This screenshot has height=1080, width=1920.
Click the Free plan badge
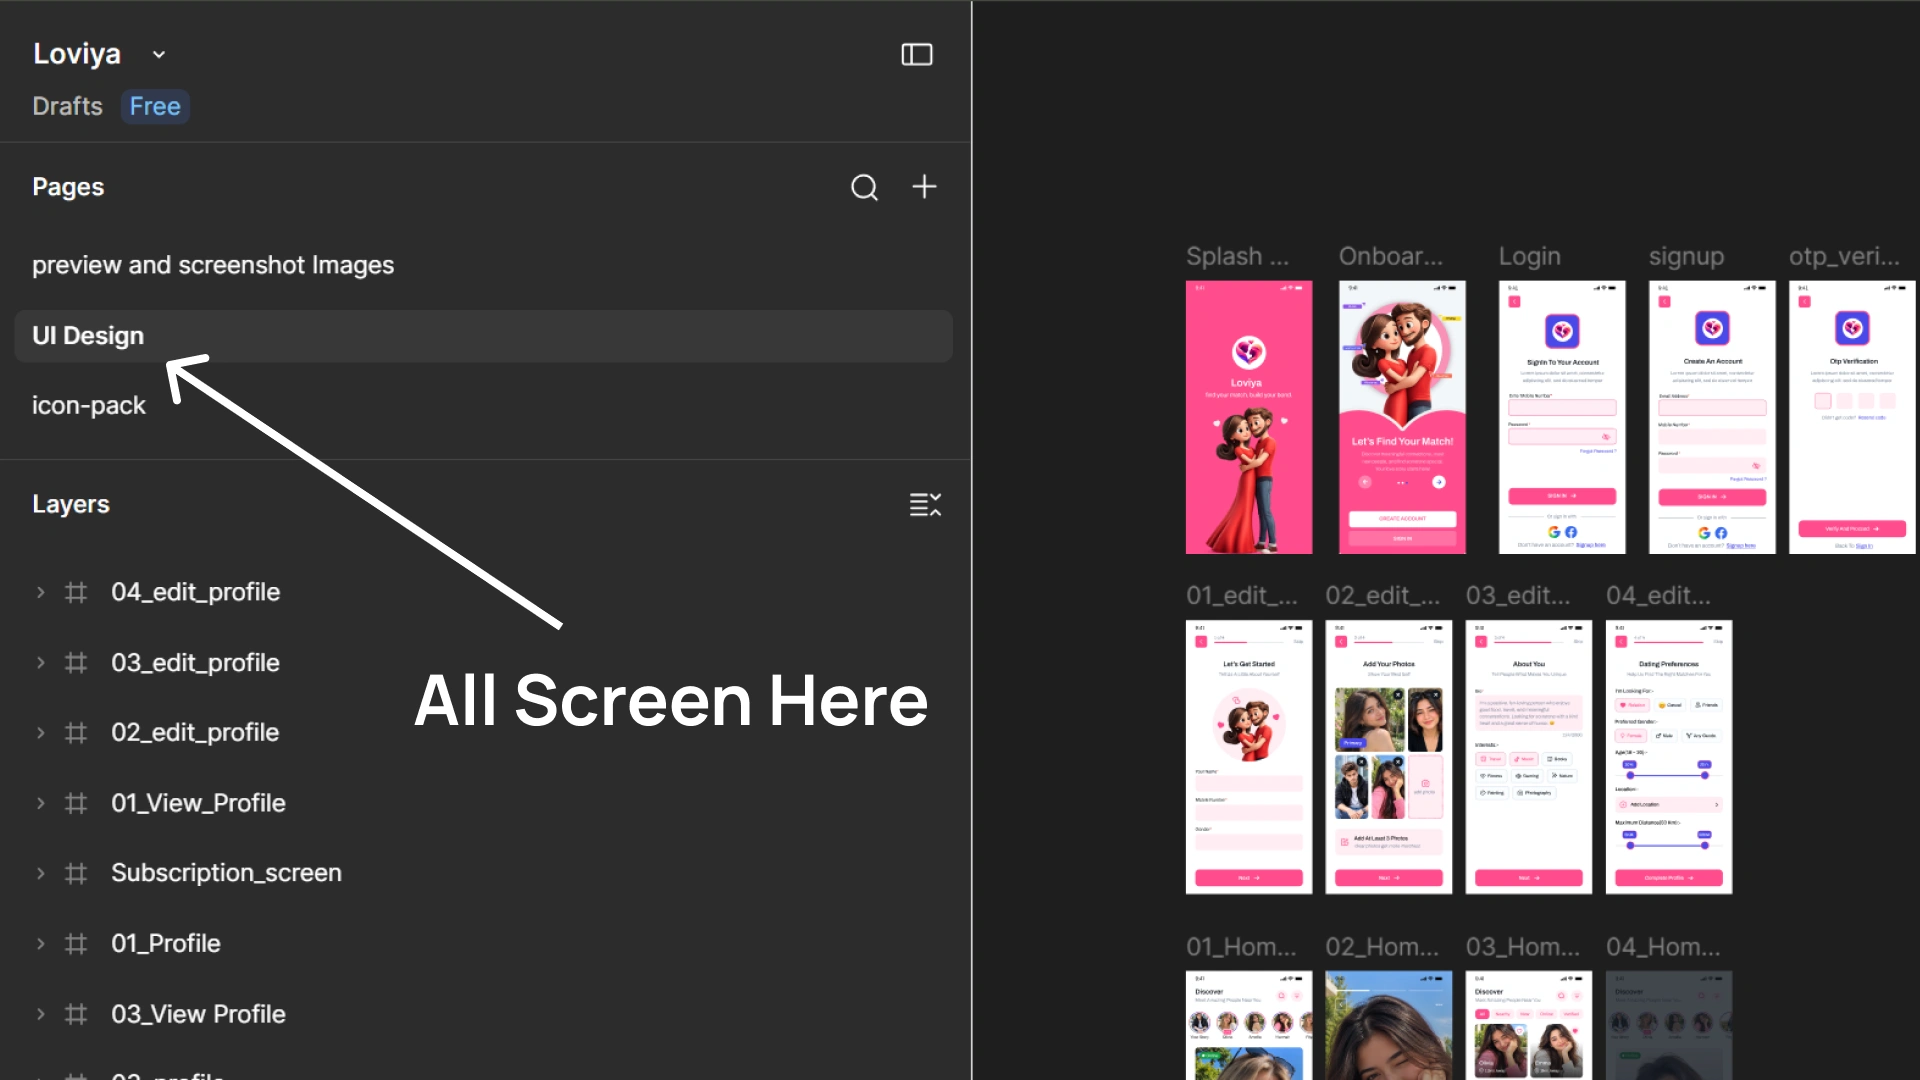(x=155, y=106)
